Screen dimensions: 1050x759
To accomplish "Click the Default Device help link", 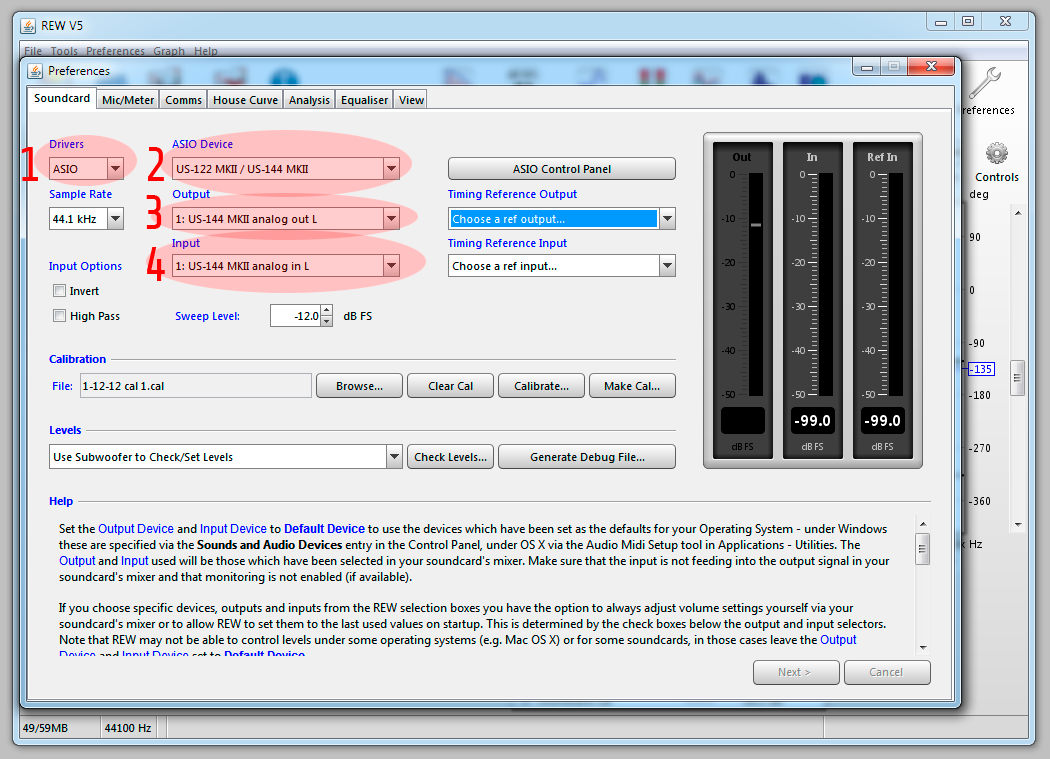I will click(x=324, y=529).
